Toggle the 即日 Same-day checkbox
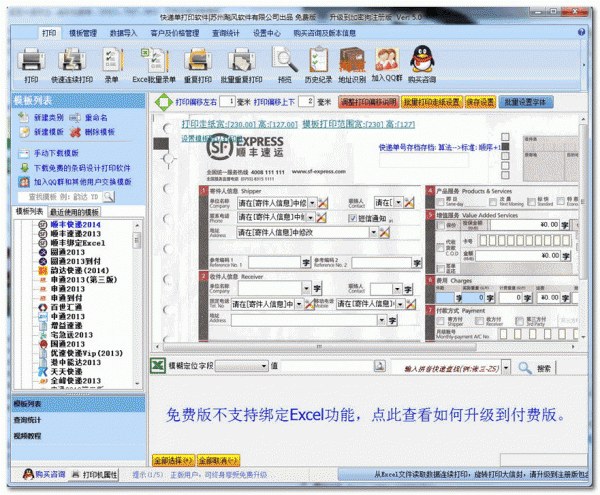The height and width of the screenshot is (495, 600). coord(440,202)
